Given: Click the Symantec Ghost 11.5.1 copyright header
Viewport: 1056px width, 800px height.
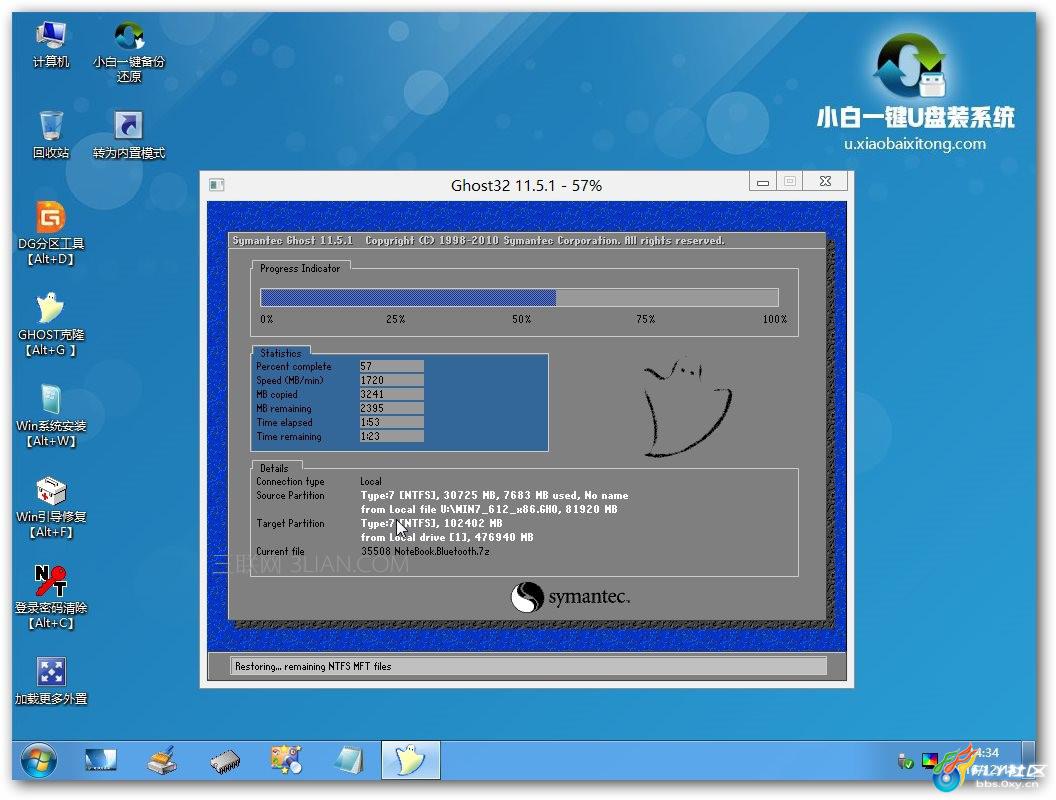Looking at the screenshot, I should tap(478, 240).
